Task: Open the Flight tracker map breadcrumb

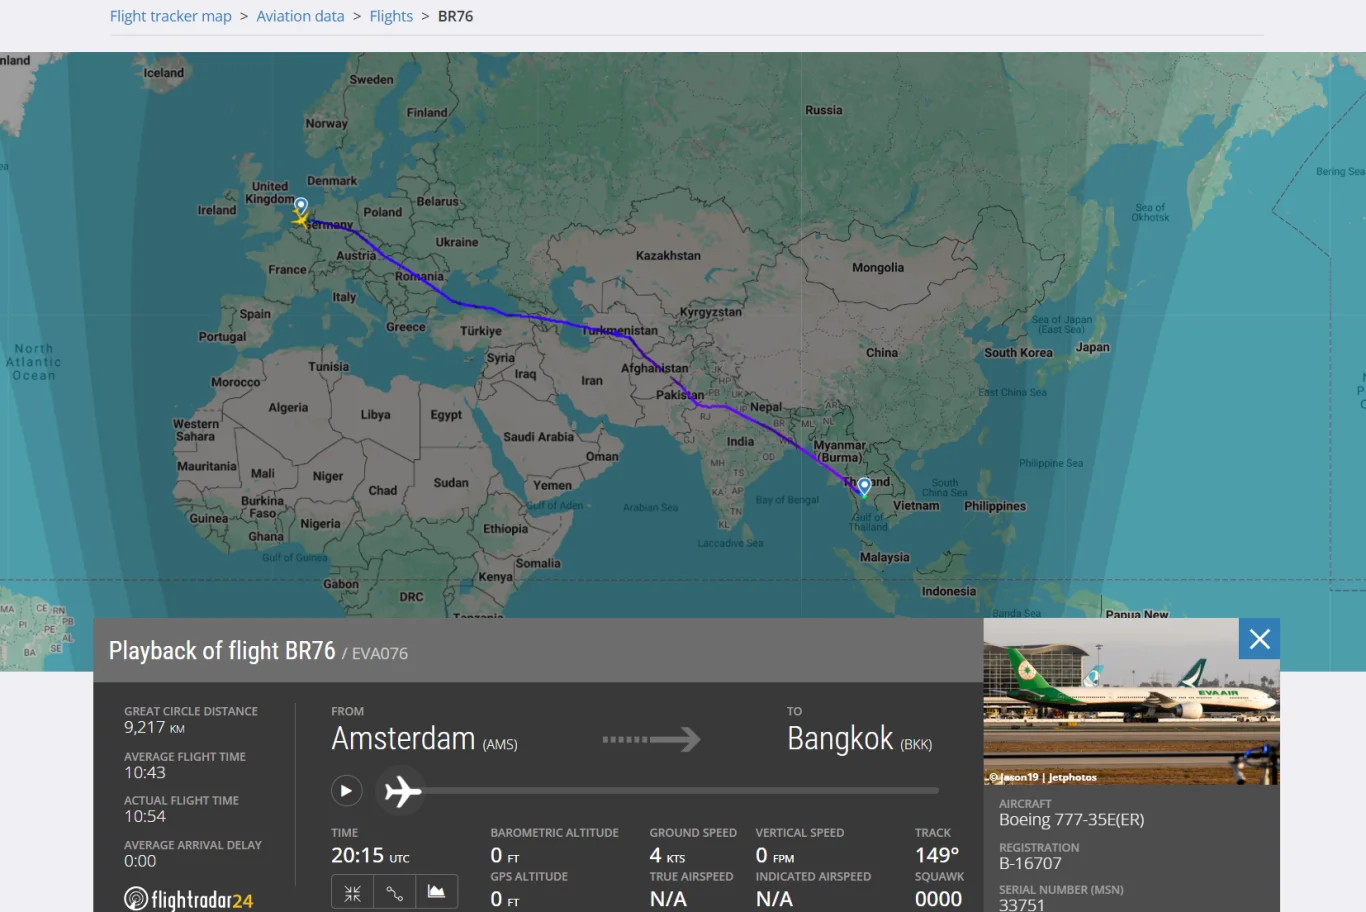Action: pos(171,16)
